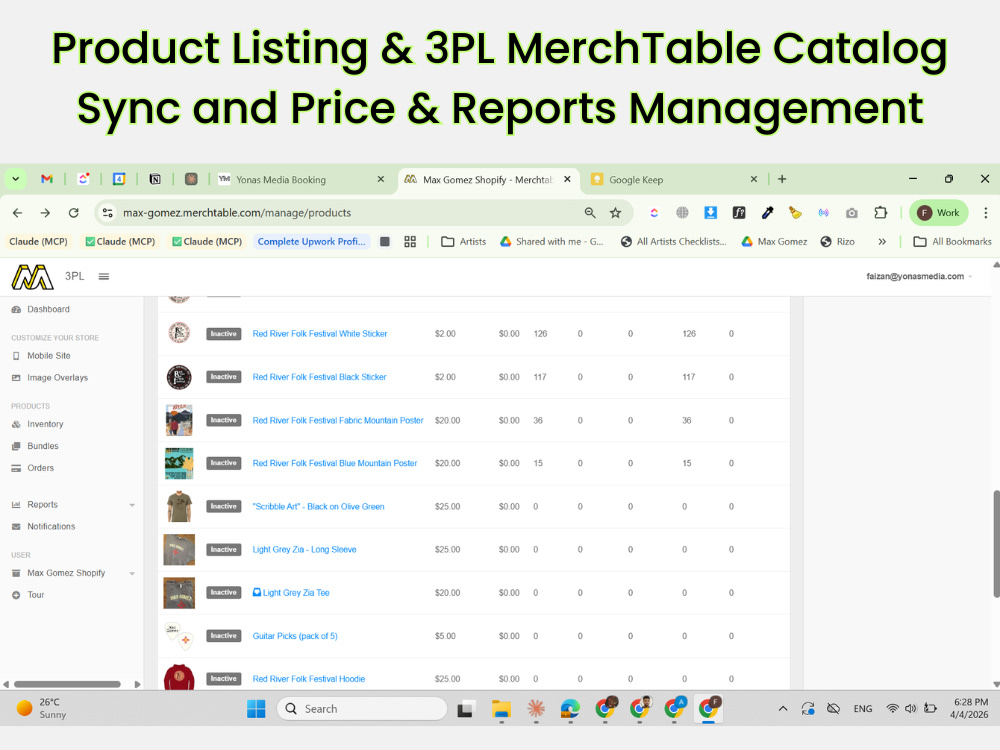Click the red hoodie thumbnail

point(179,677)
